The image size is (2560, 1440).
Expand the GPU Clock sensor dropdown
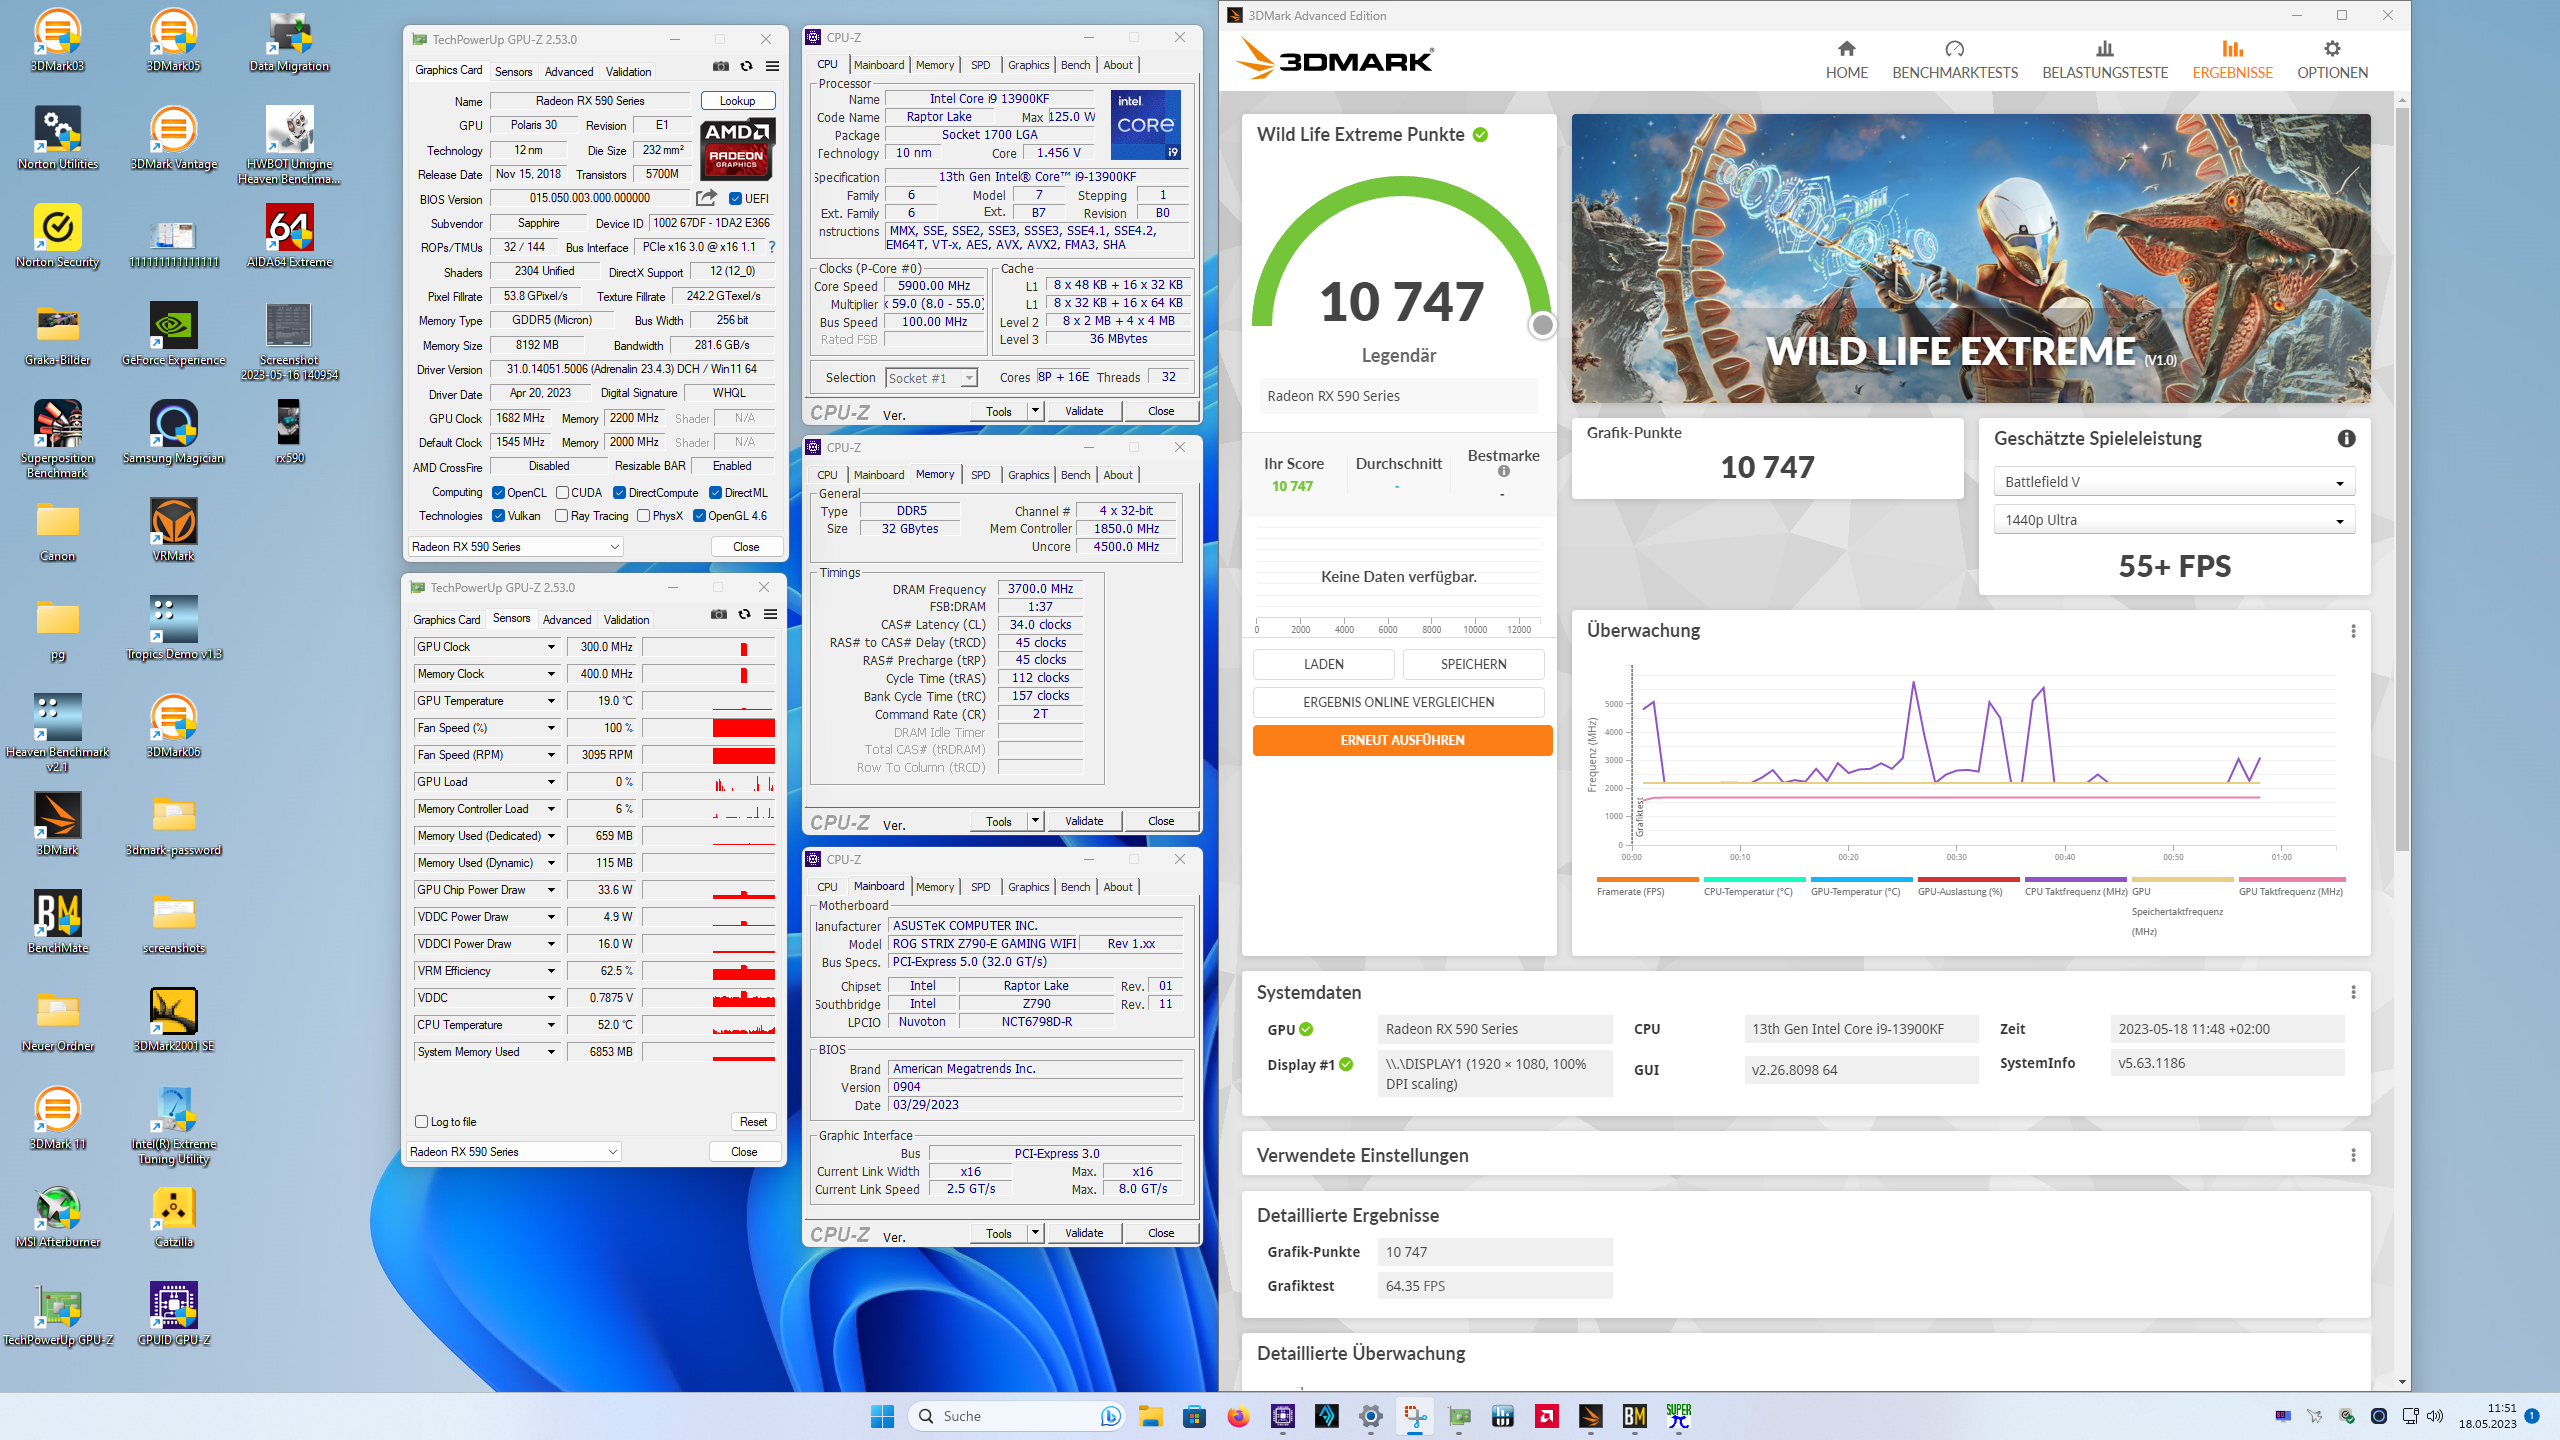551,647
